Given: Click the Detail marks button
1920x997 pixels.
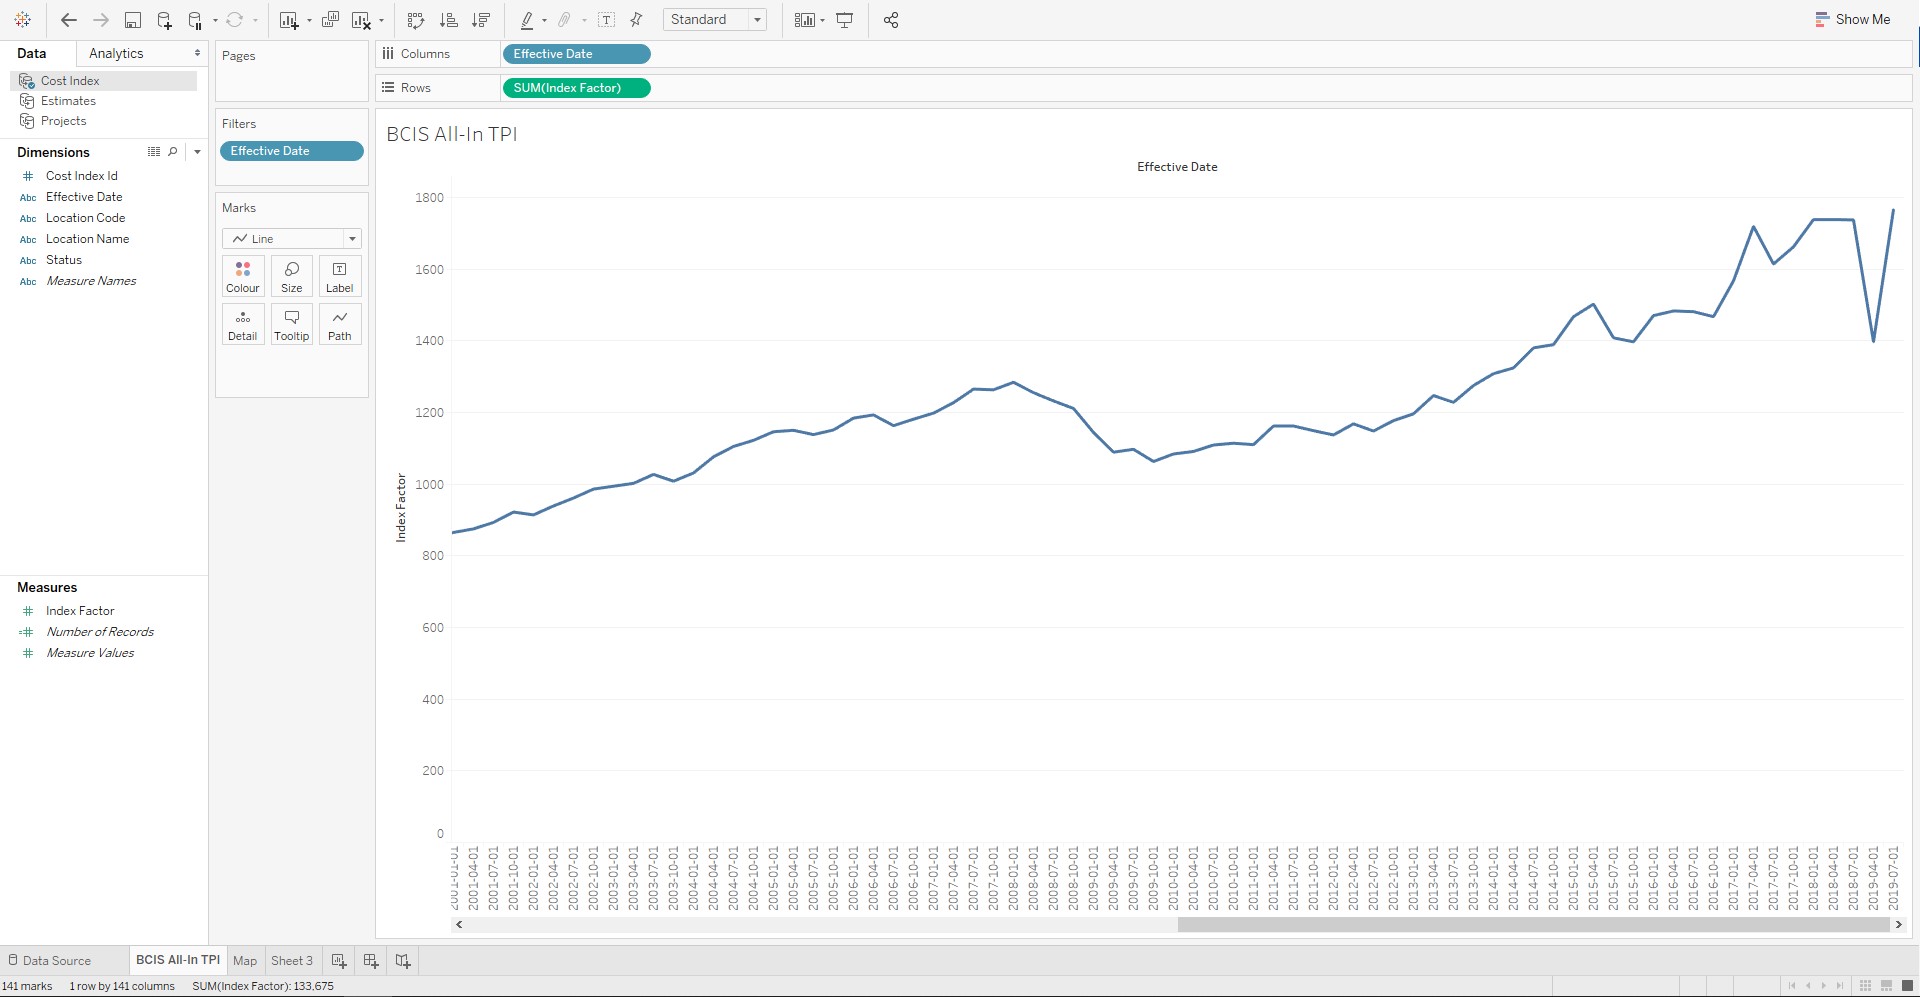Looking at the screenshot, I should coord(243,325).
